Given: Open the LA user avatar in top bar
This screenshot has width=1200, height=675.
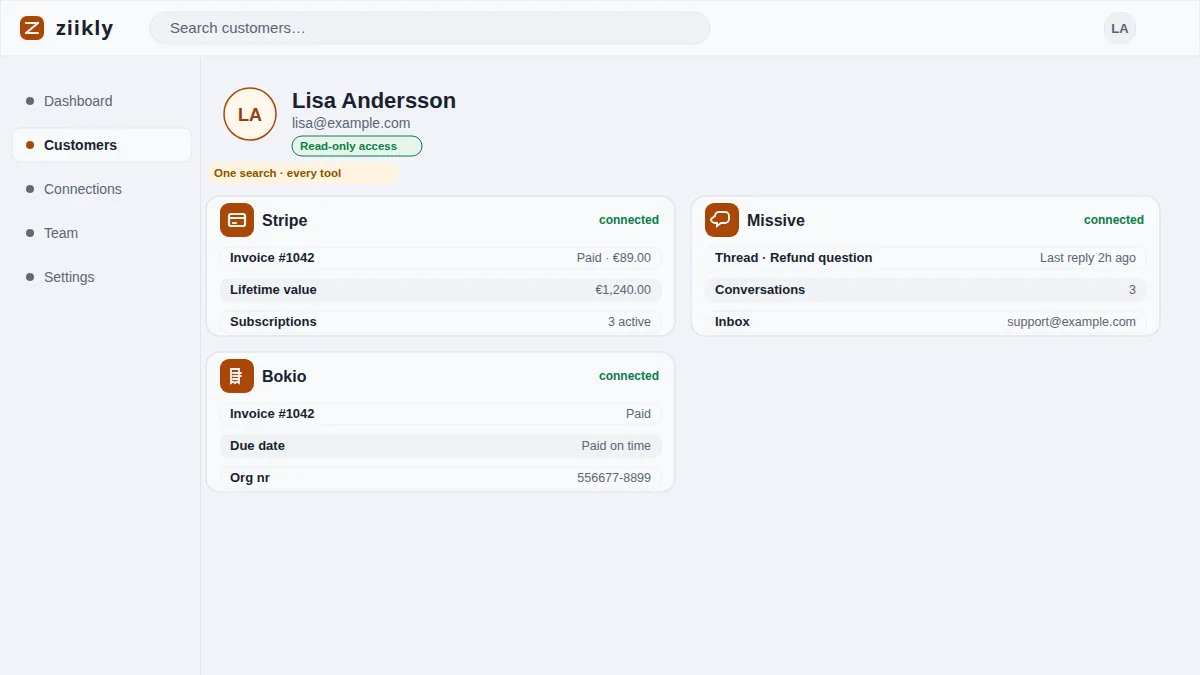Looking at the screenshot, I should click(x=1120, y=28).
